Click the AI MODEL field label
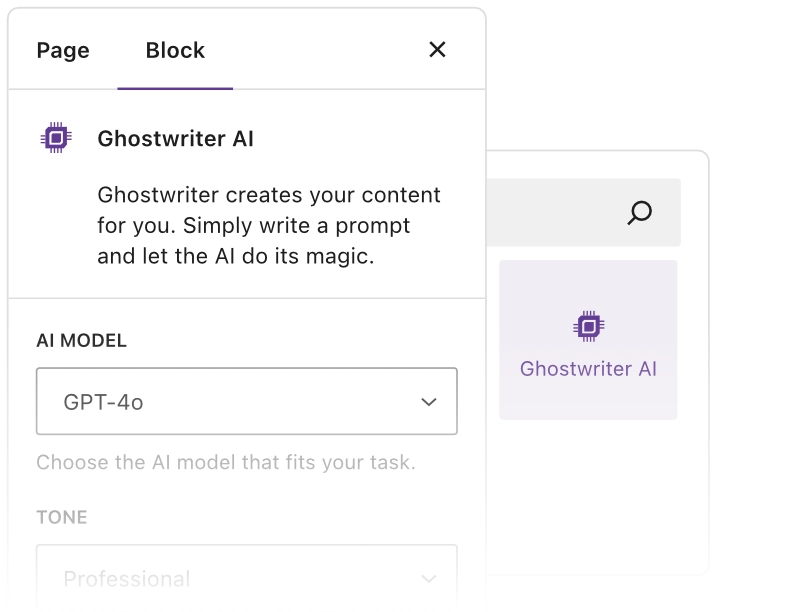 tap(81, 341)
